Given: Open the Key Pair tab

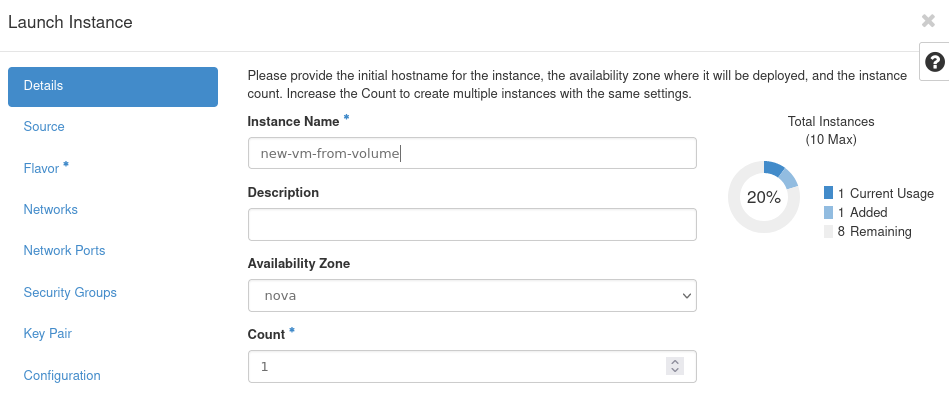Looking at the screenshot, I should point(47,334).
